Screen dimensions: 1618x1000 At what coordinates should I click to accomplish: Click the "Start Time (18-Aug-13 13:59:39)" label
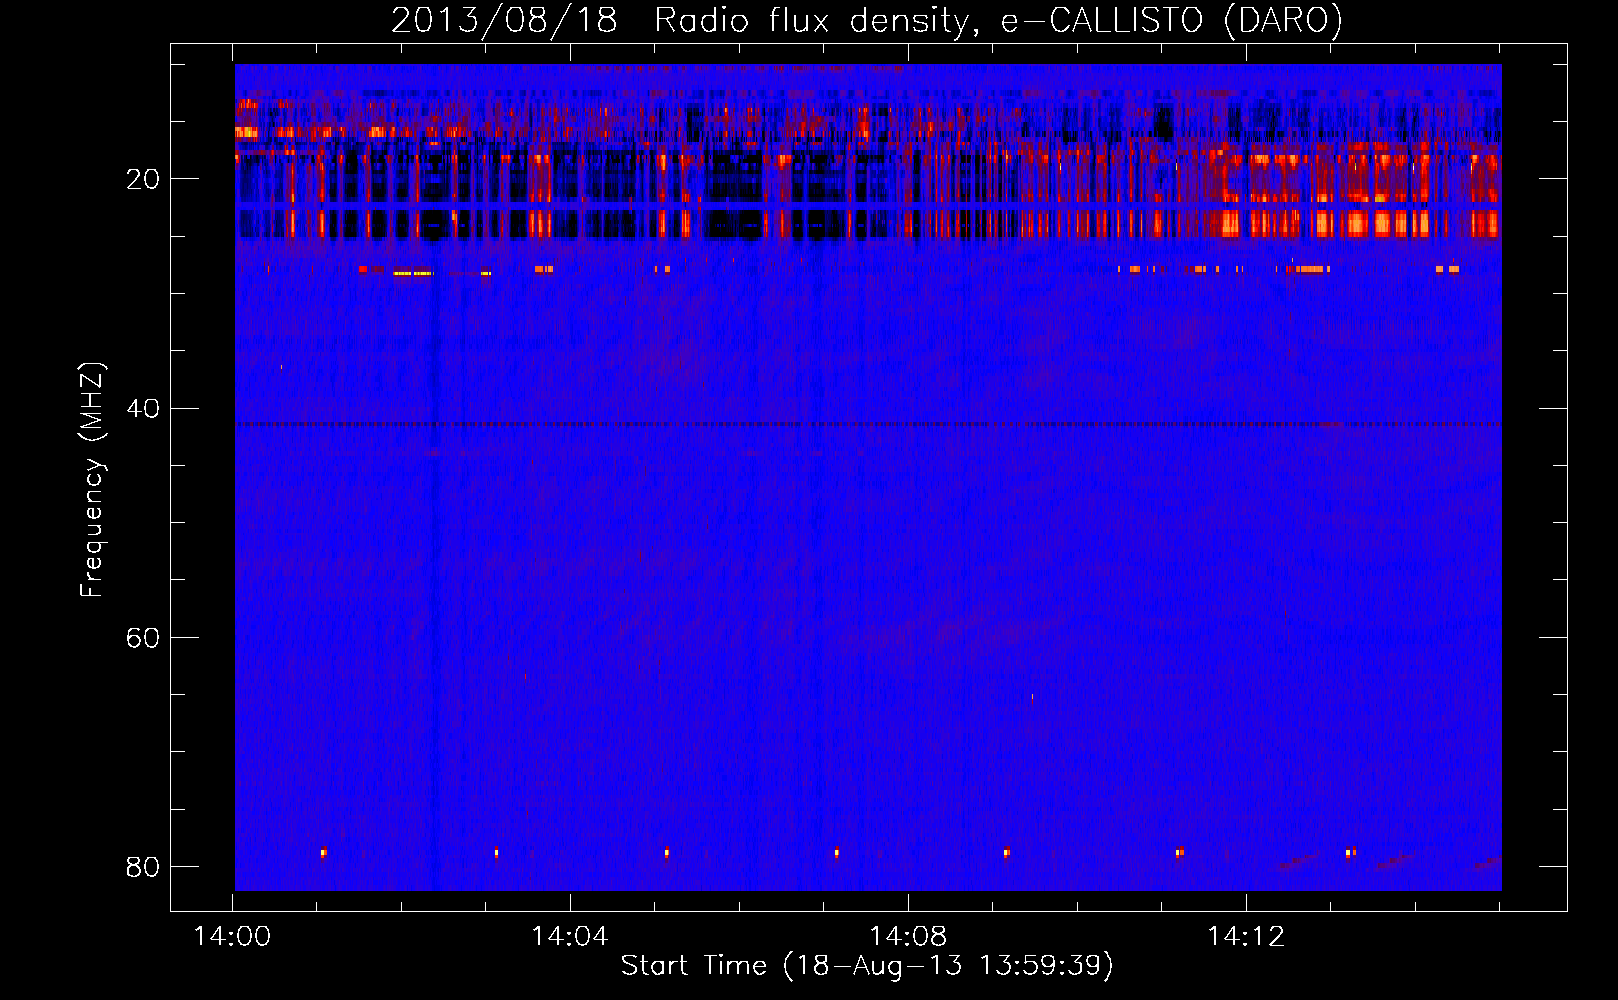tap(867, 966)
